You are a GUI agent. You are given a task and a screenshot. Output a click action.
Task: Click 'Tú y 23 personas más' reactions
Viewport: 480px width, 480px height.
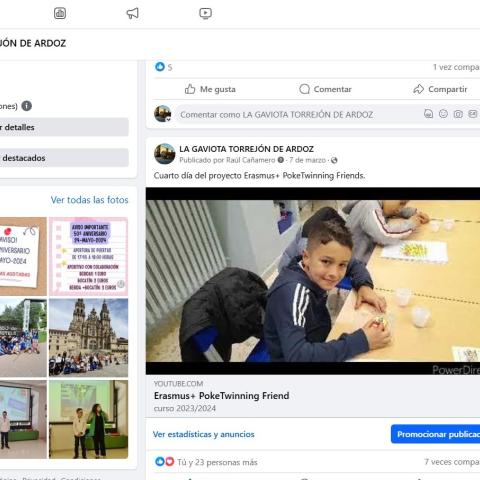pos(217,462)
